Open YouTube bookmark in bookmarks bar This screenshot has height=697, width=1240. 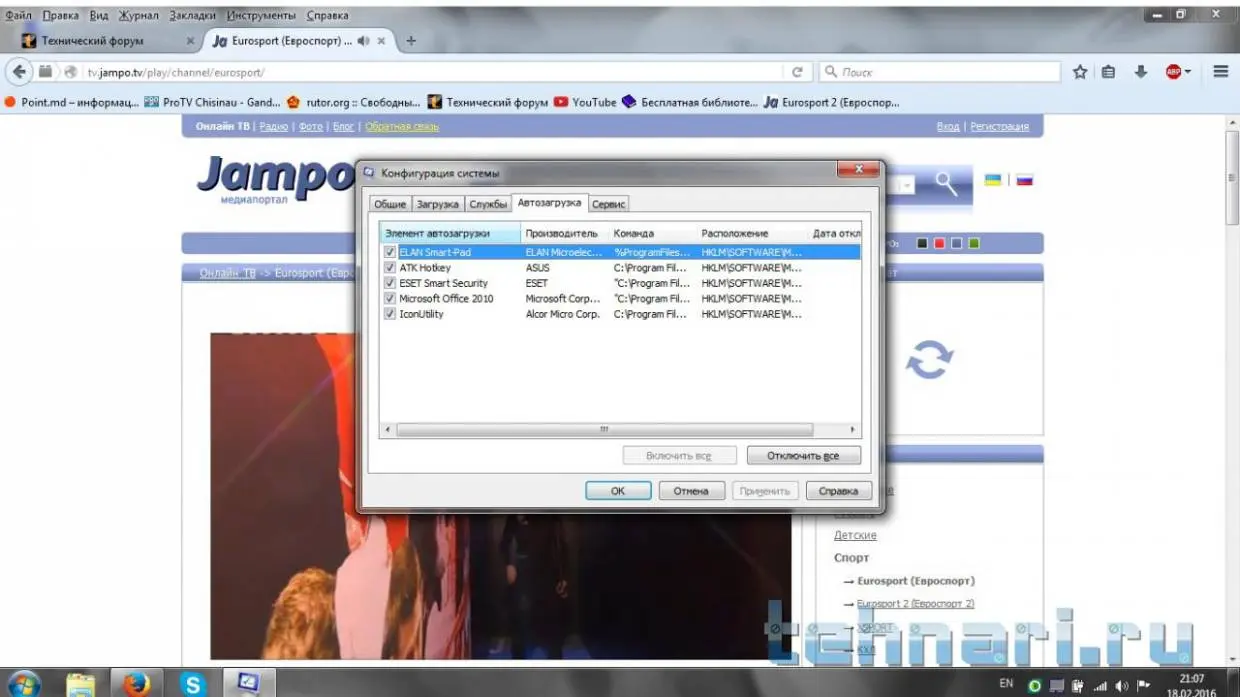pos(586,102)
